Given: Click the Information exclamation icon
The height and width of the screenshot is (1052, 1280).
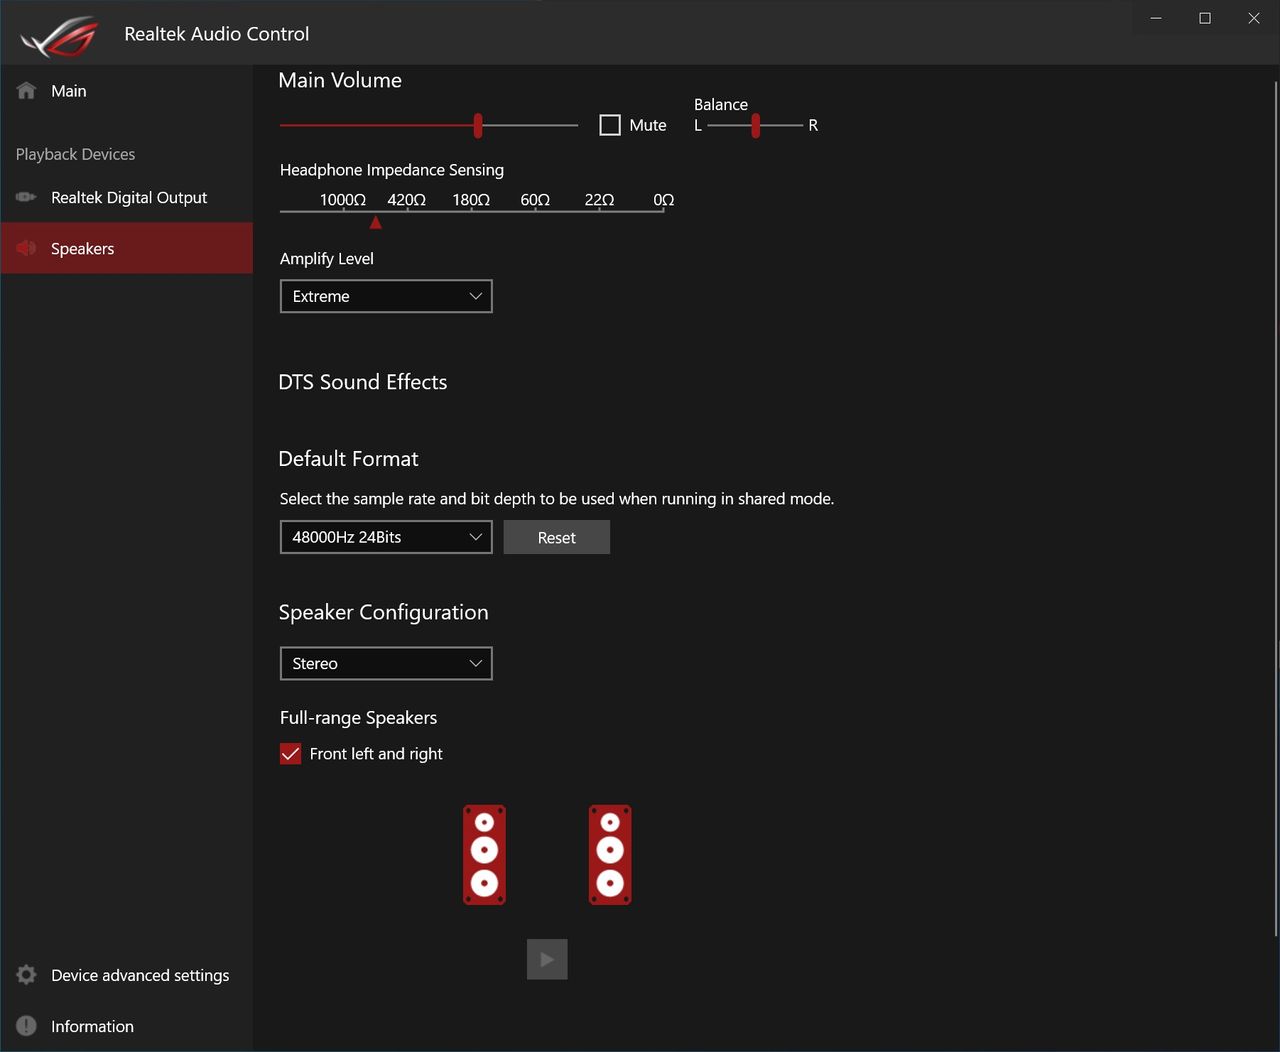Looking at the screenshot, I should pos(27,1026).
